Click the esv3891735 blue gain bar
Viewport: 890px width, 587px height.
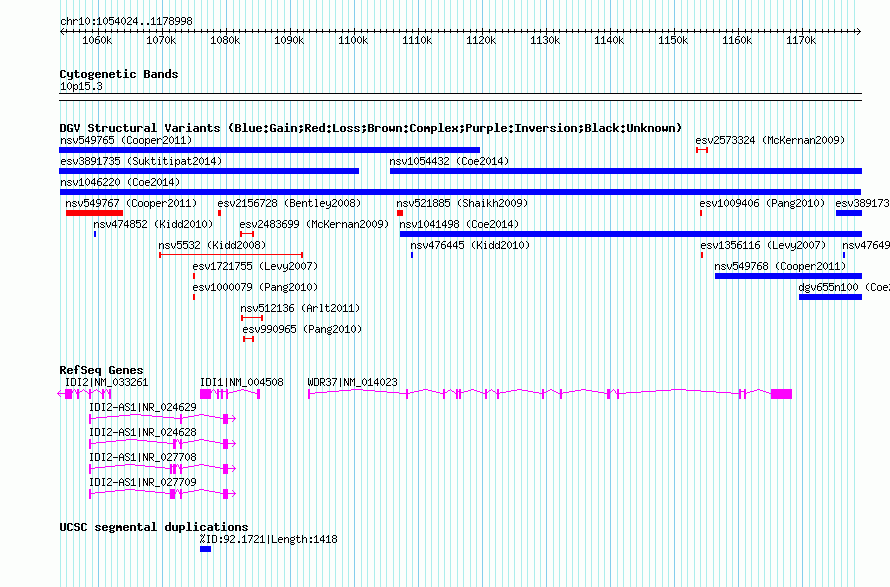click(209, 171)
